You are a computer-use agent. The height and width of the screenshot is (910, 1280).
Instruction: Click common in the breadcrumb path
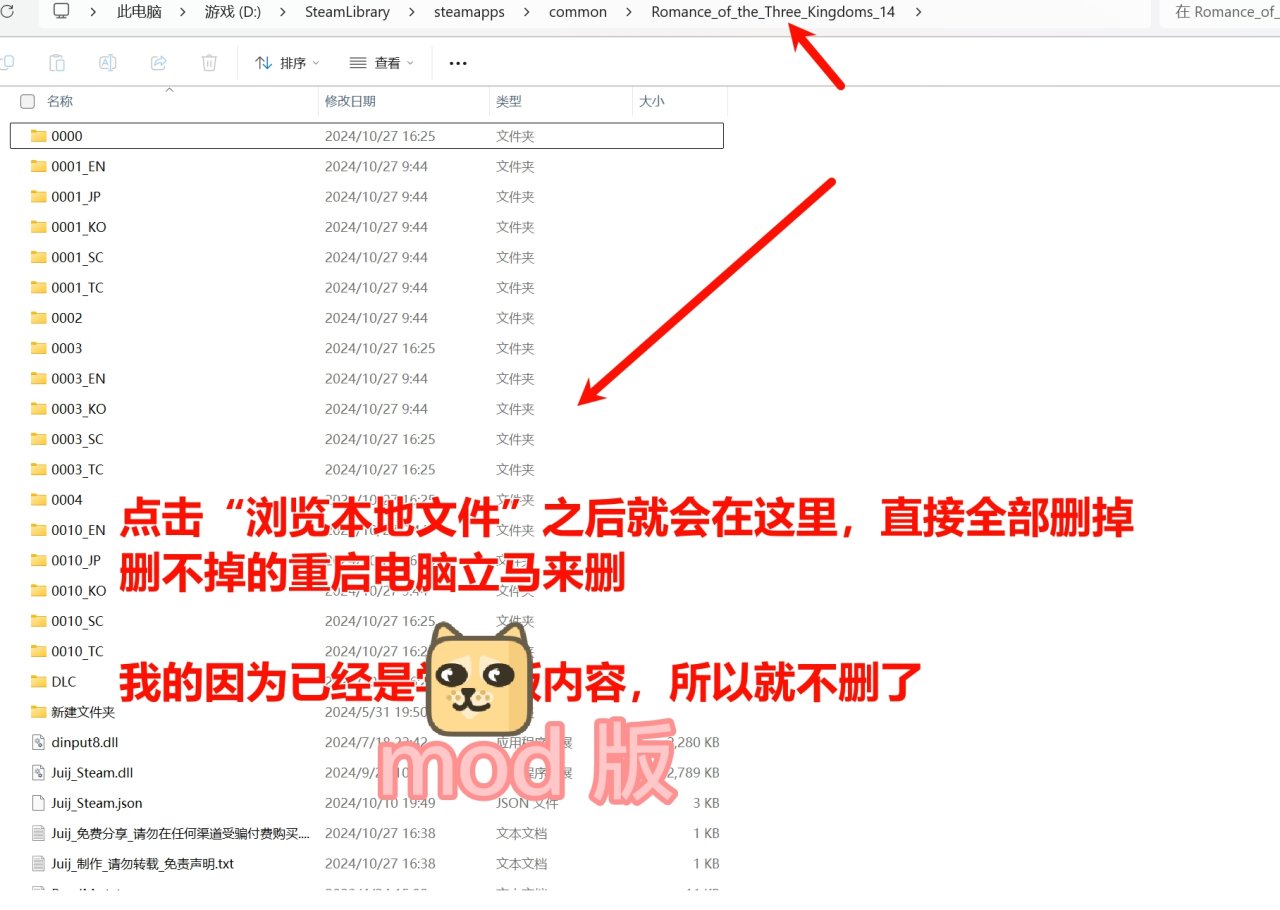click(578, 12)
